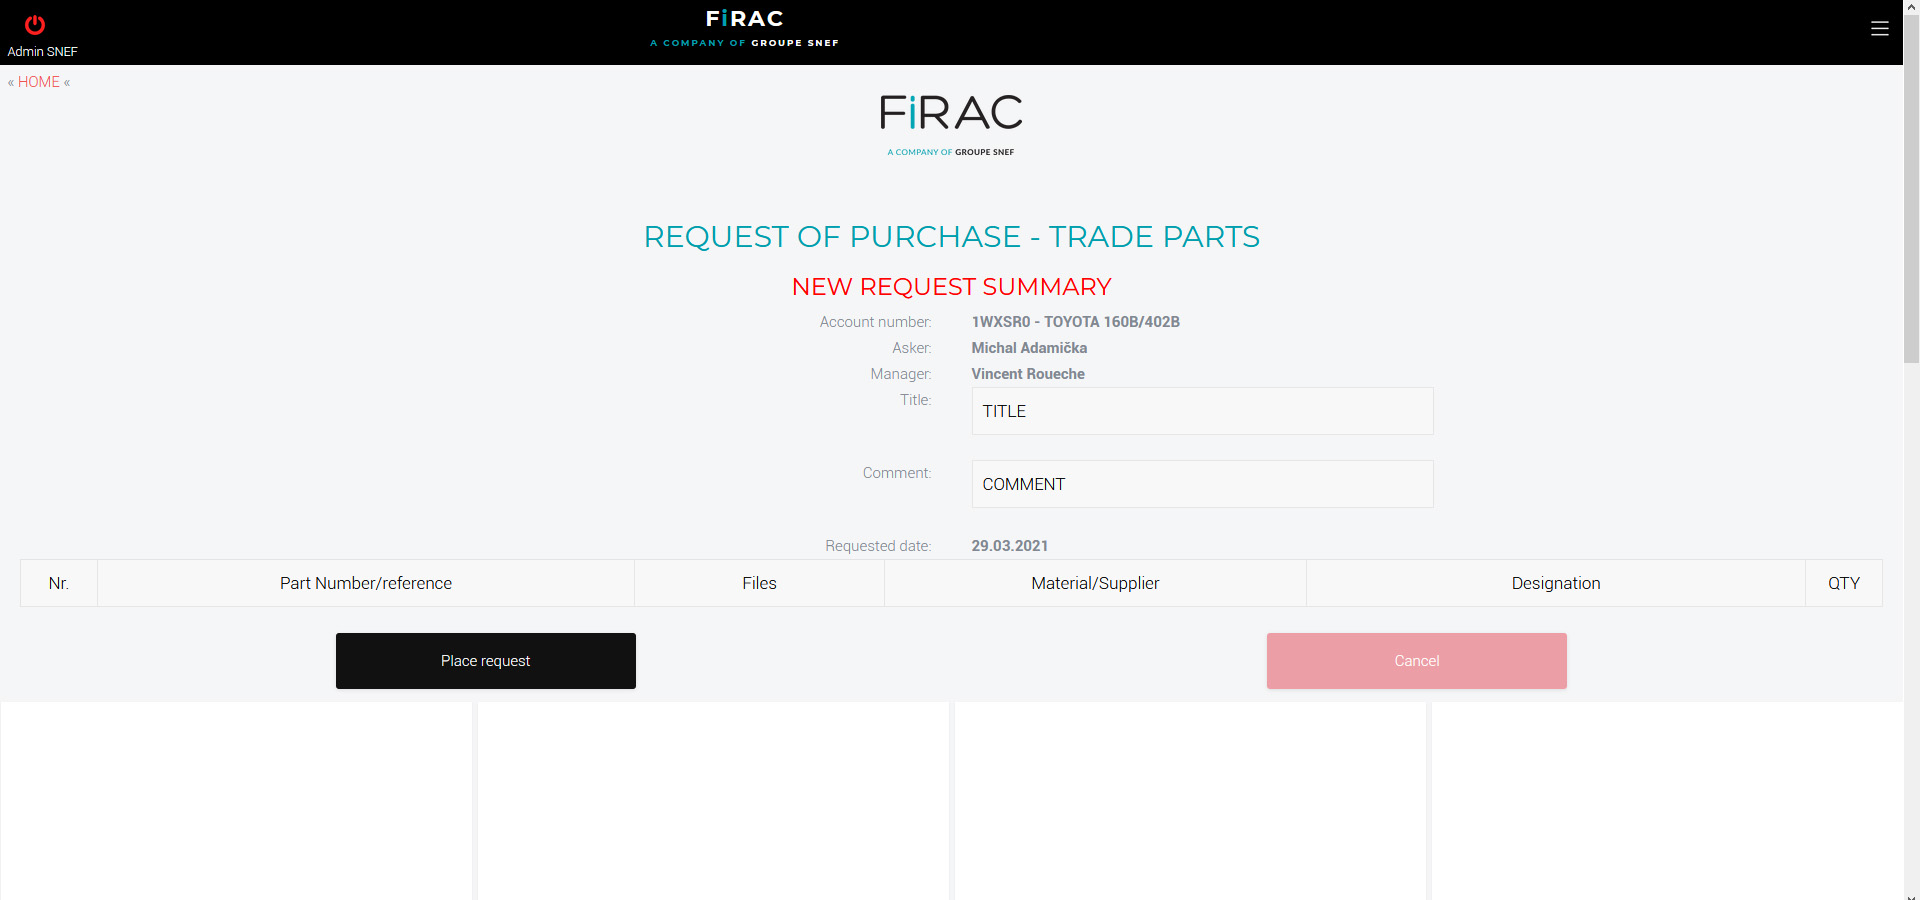1920x900 pixels.
Task: Click the Part Number/reference column header
Action: tap(366, 583)
